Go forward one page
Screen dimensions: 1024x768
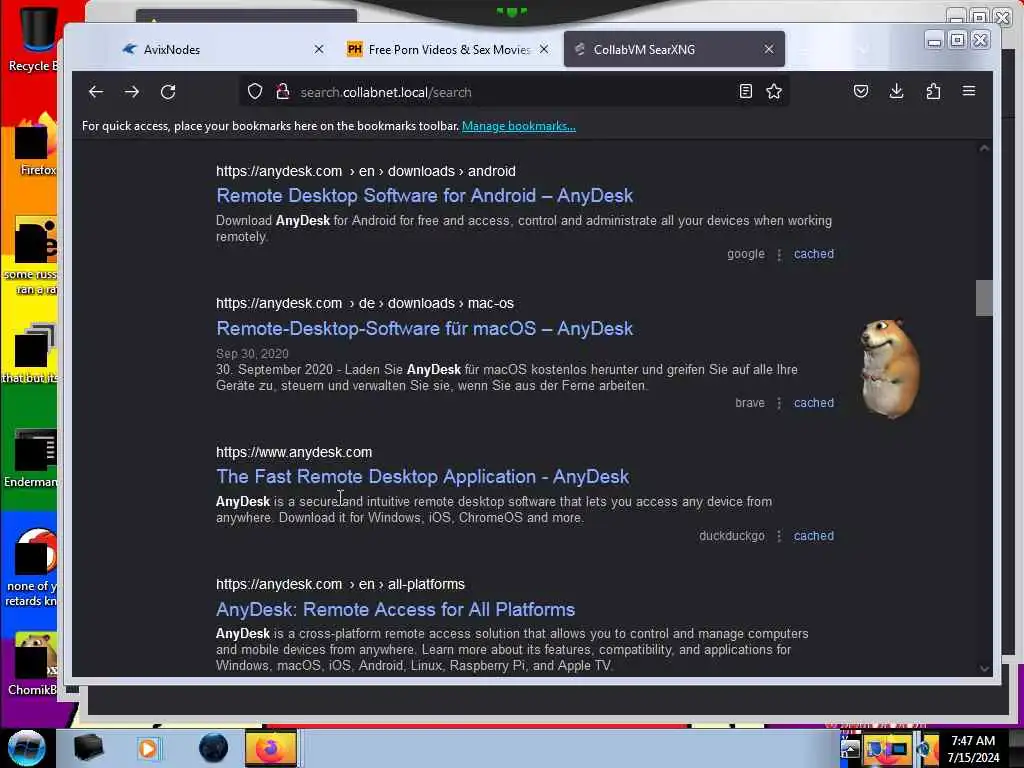click(x=132, y=92)
